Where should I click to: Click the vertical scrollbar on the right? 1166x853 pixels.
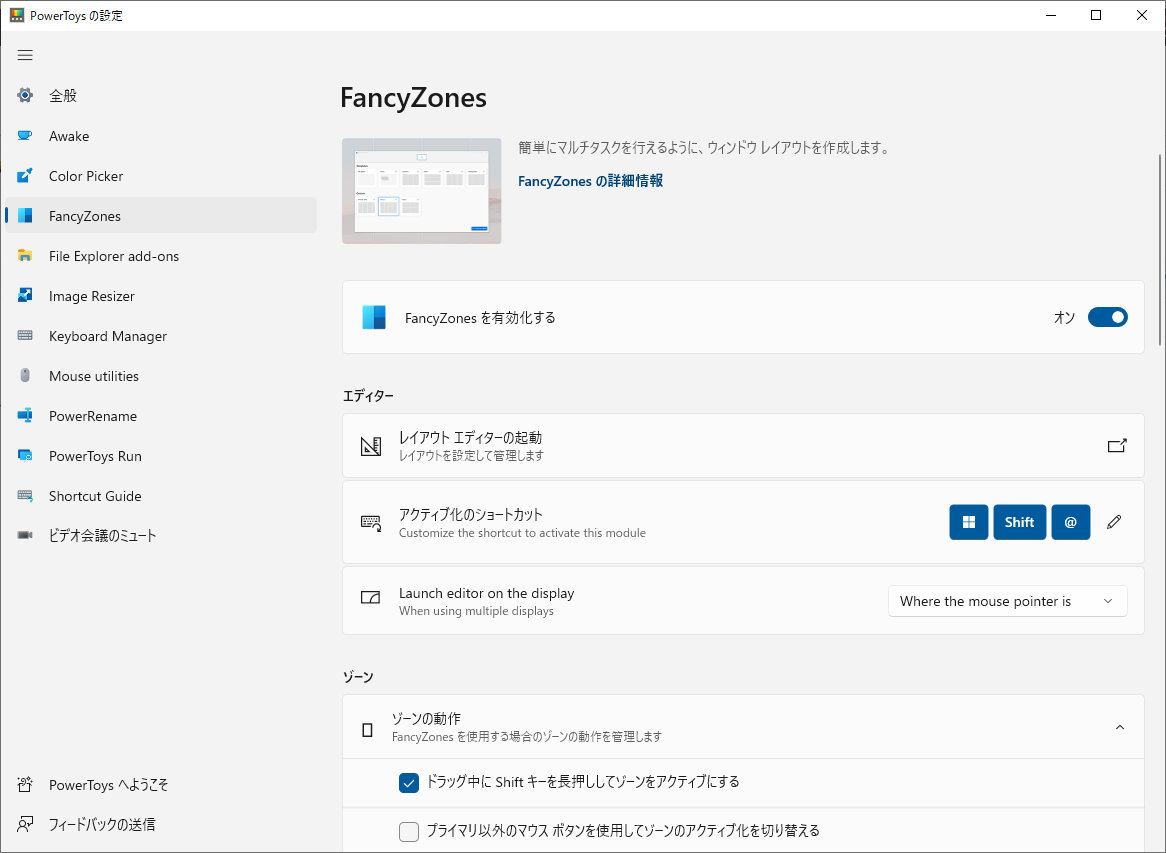click(x=1161, y=250)
